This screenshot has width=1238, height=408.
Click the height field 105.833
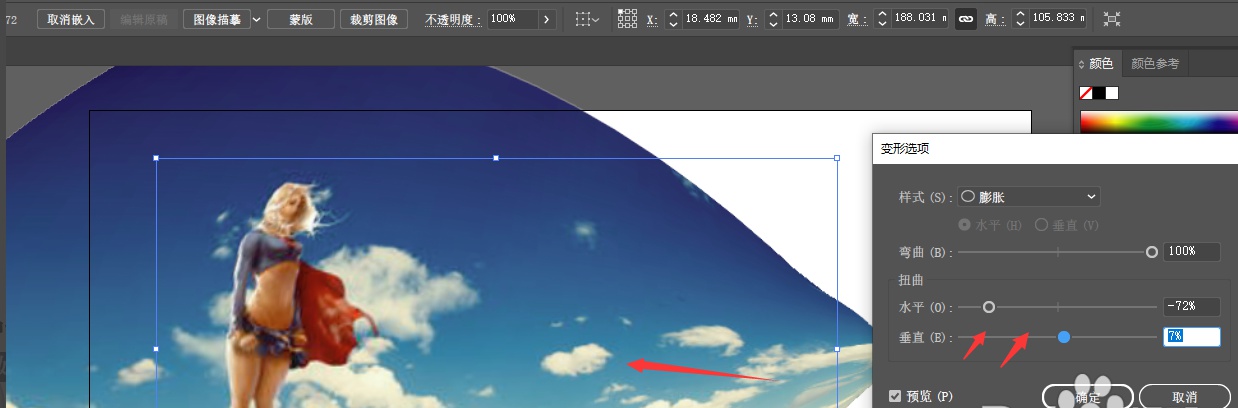[x=1057, y=19]
